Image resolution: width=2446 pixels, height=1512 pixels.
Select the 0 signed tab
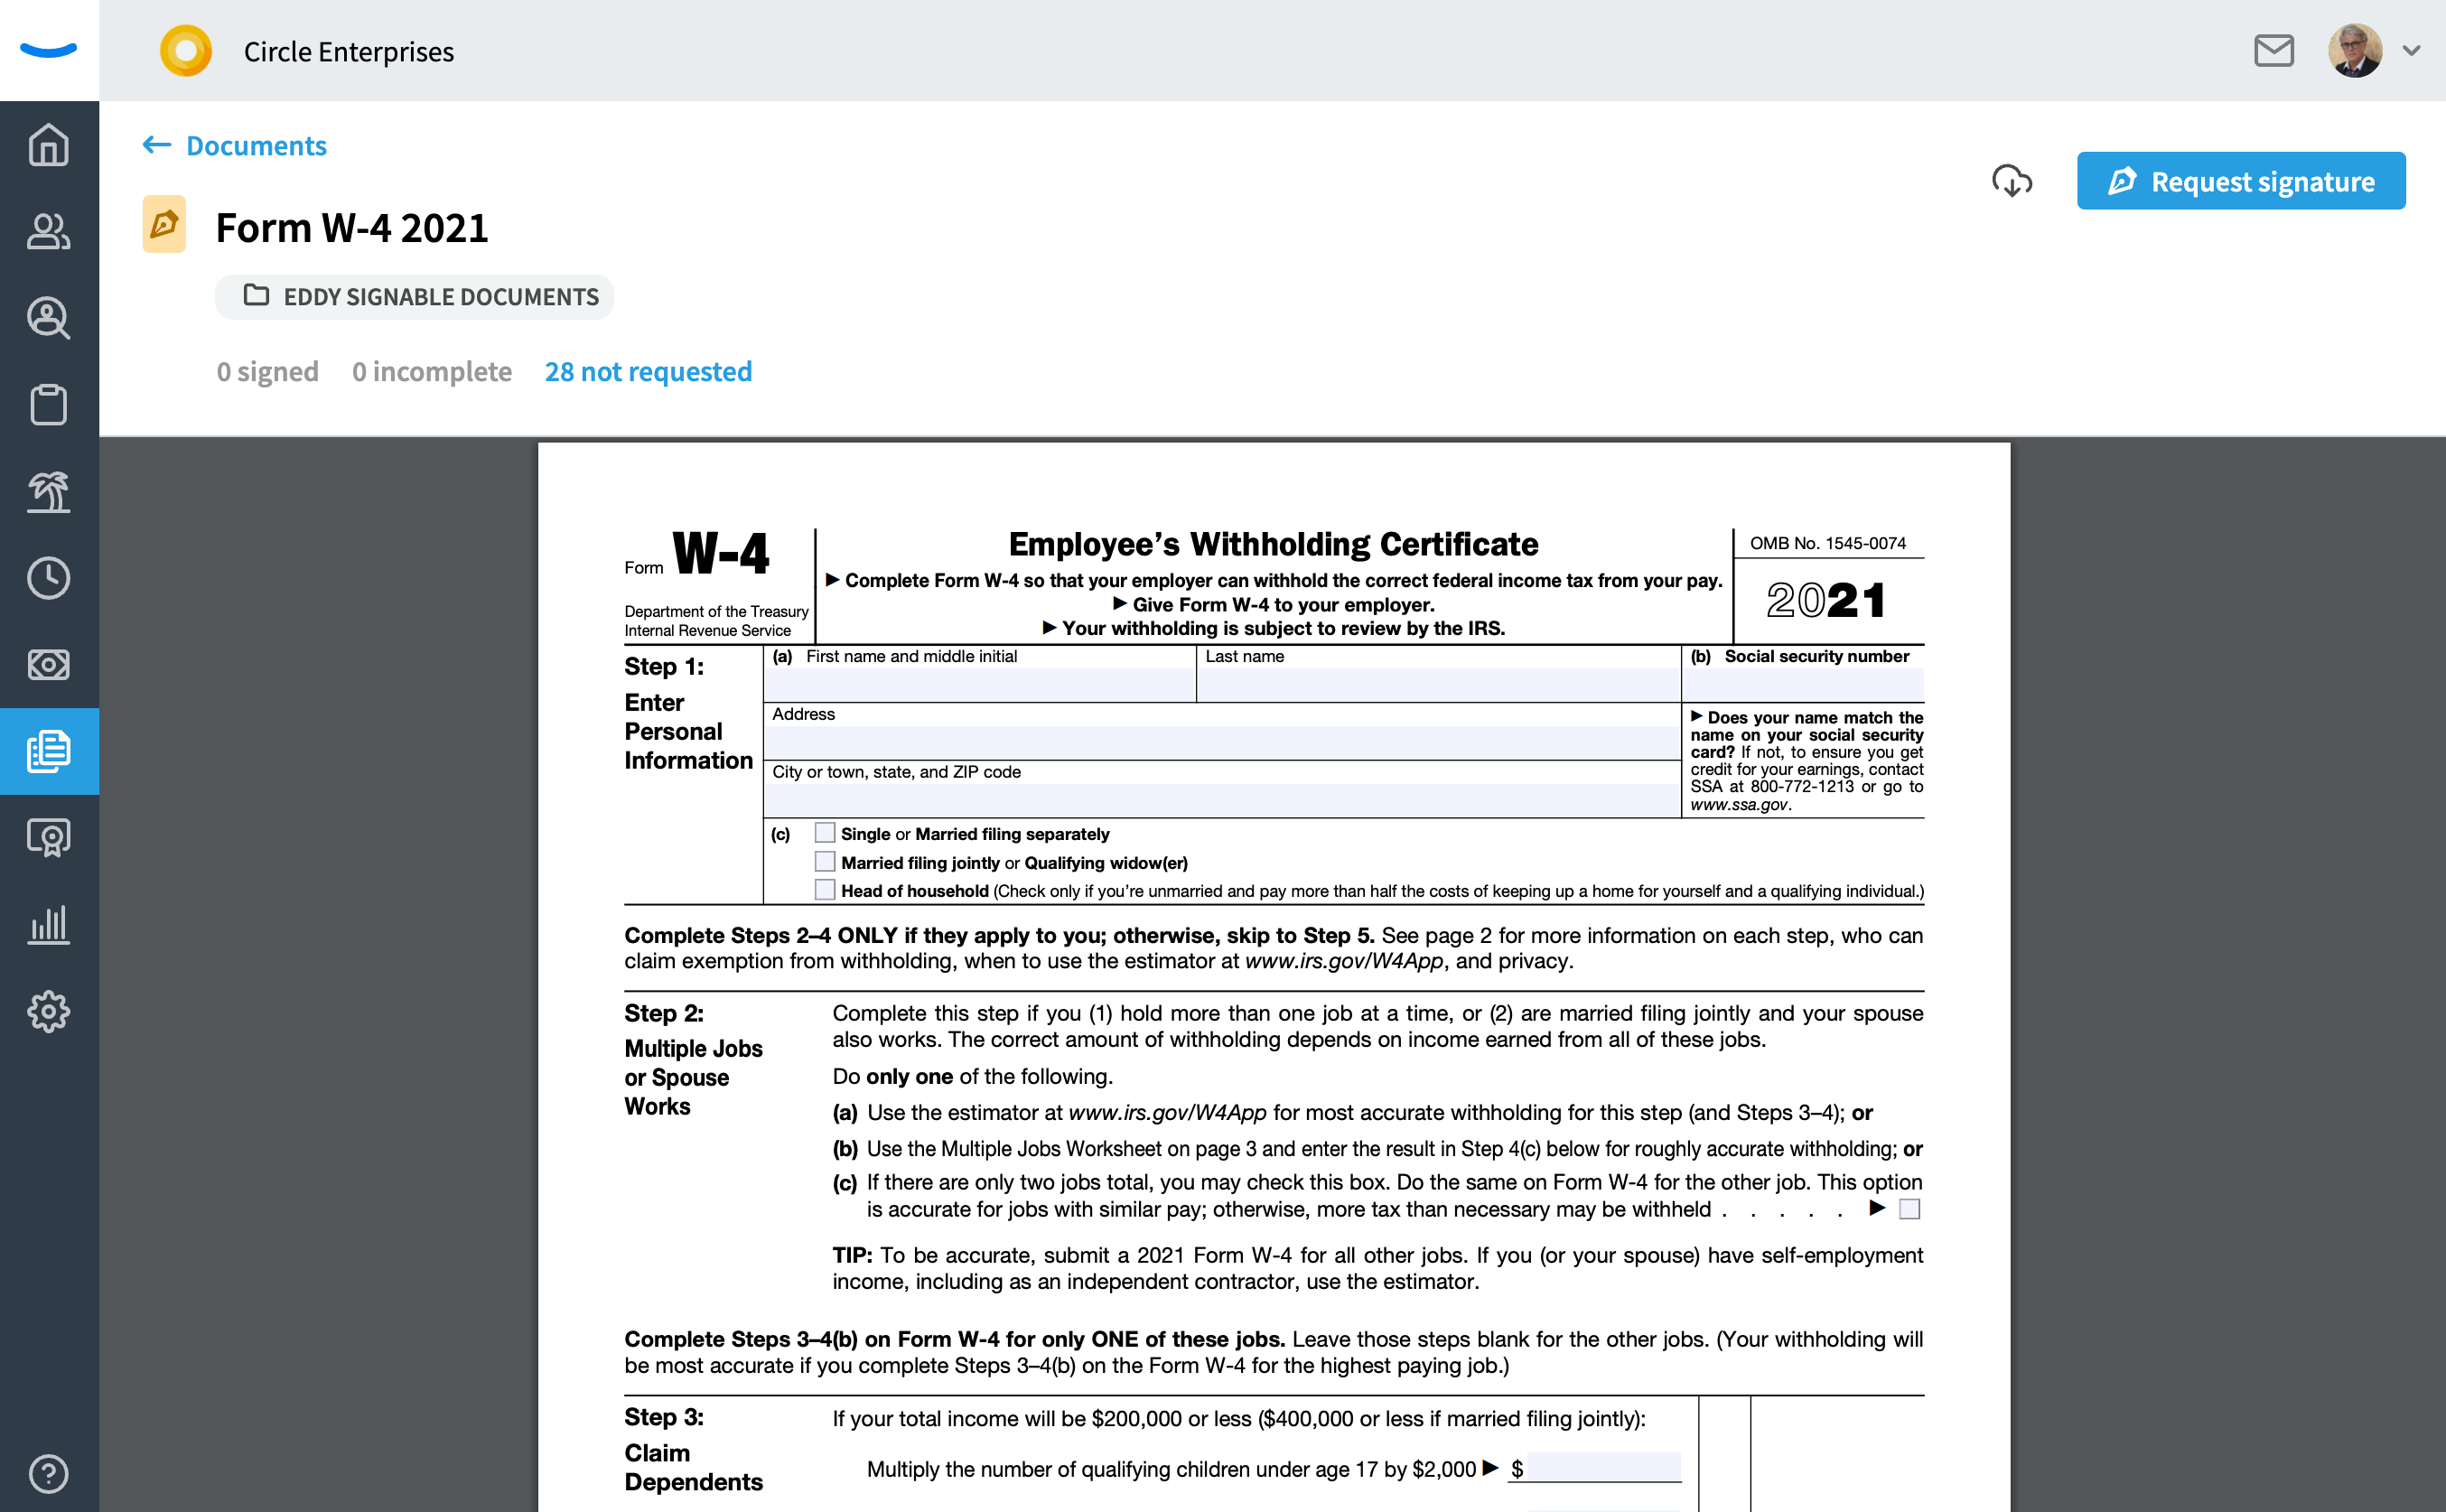267,371
